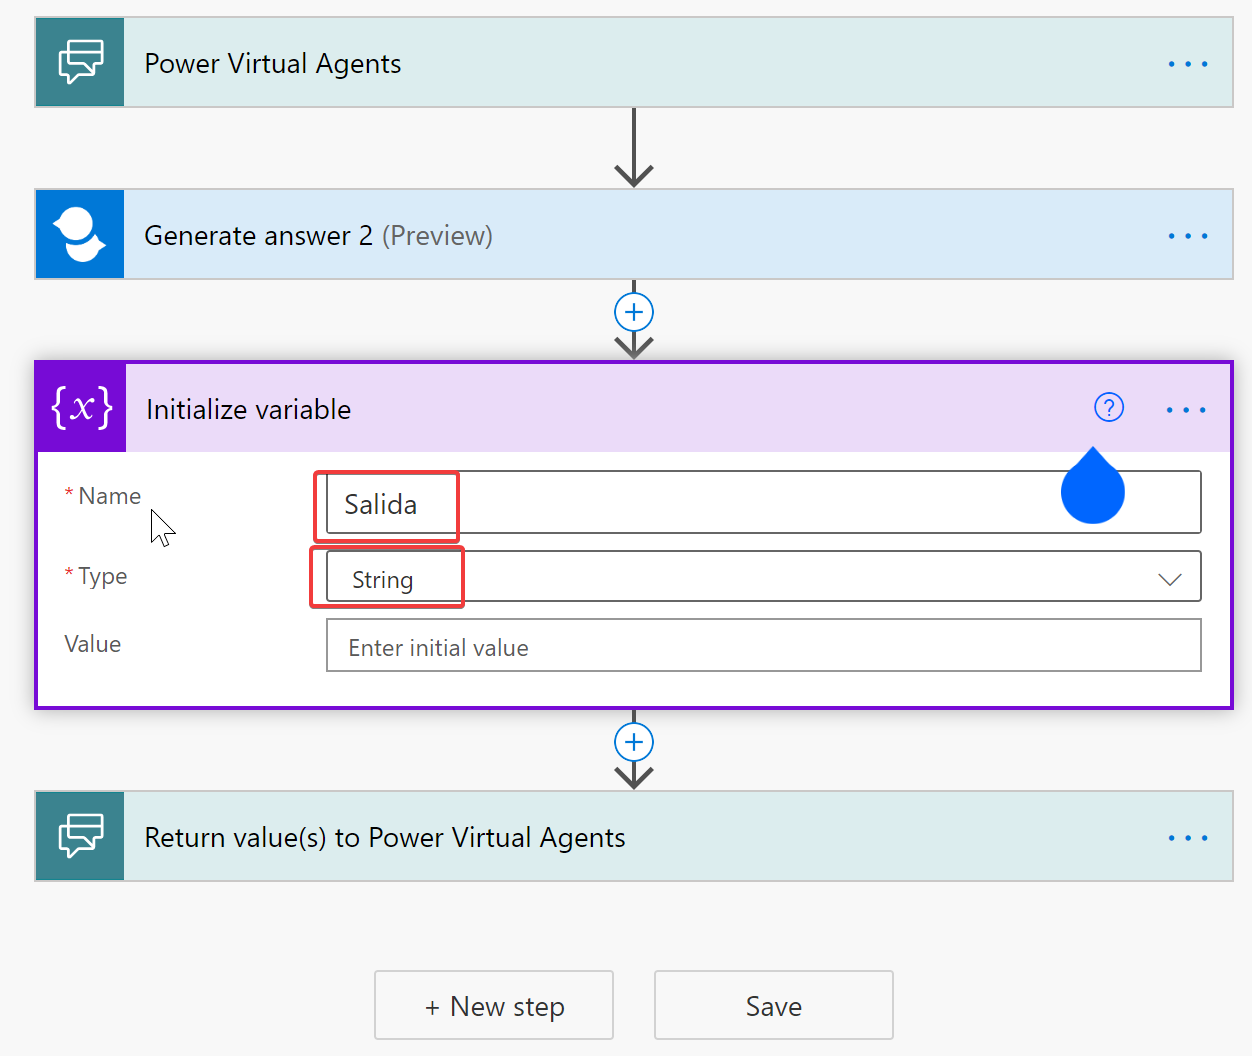Insert a step above Initialize variable
This screenshot has width=1252, height=1056.
633,312
